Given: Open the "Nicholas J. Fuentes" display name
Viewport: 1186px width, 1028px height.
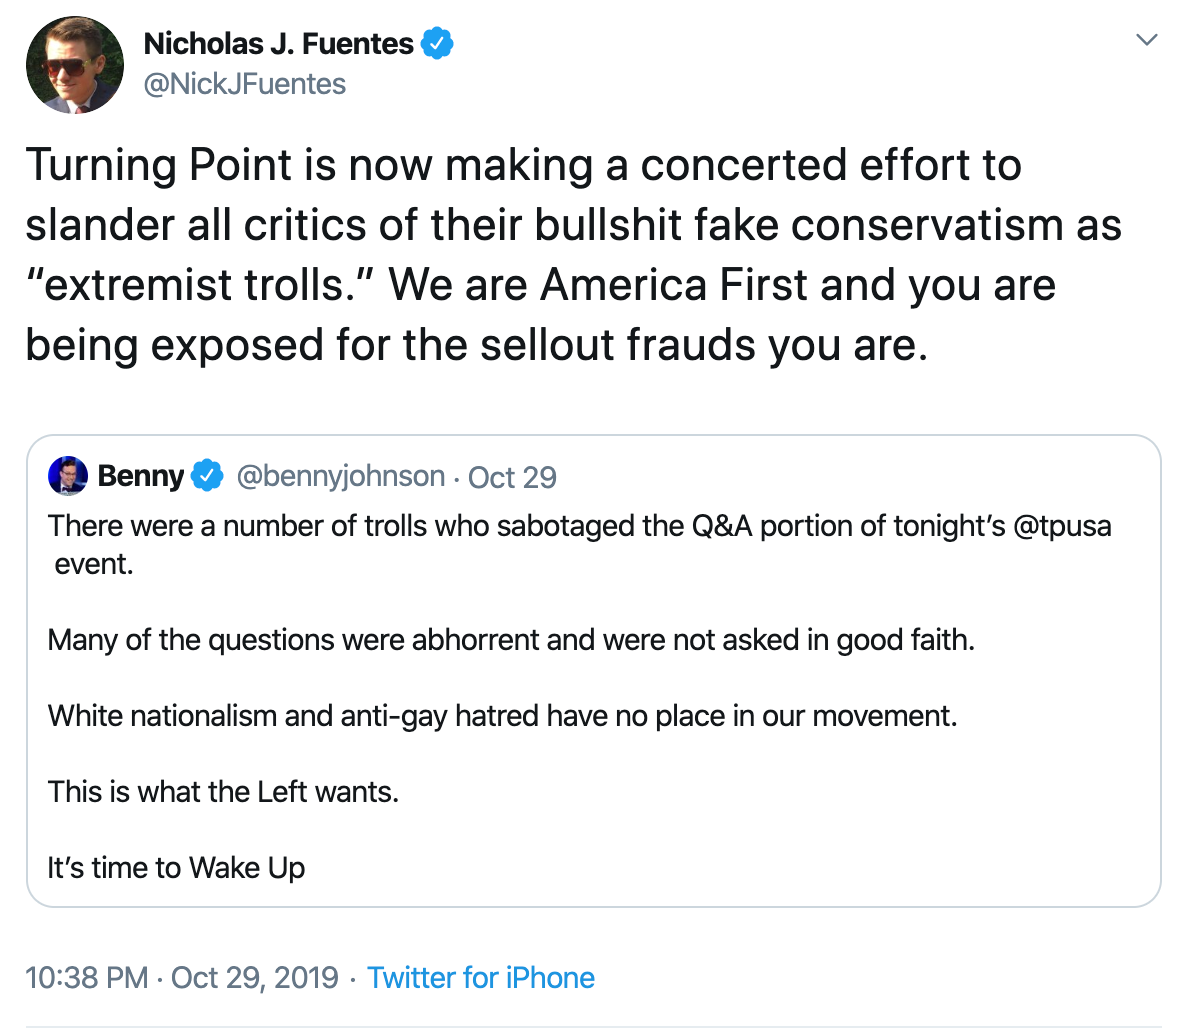Looking at the screenshot, I should [x=278, y=43].
